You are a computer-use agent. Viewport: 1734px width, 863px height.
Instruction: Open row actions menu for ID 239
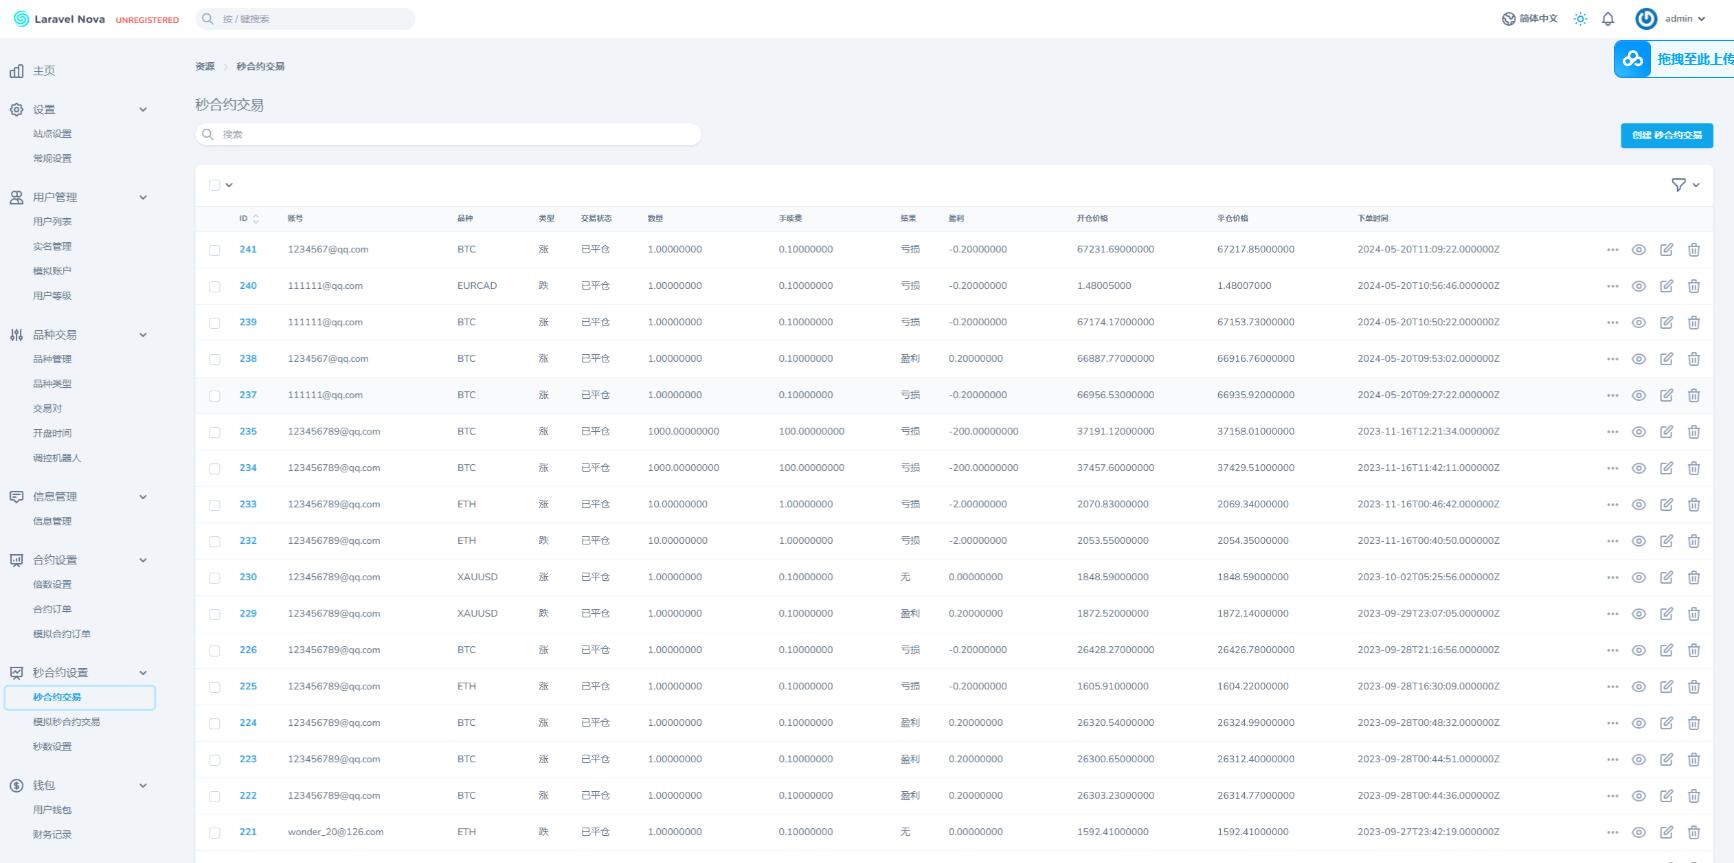coord(1612,323)
